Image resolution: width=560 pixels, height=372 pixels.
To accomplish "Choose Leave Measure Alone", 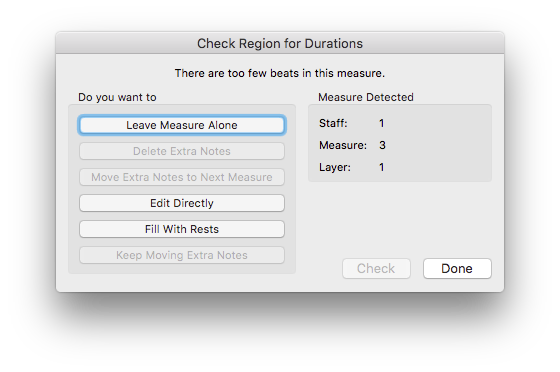I will click(182, 125).
